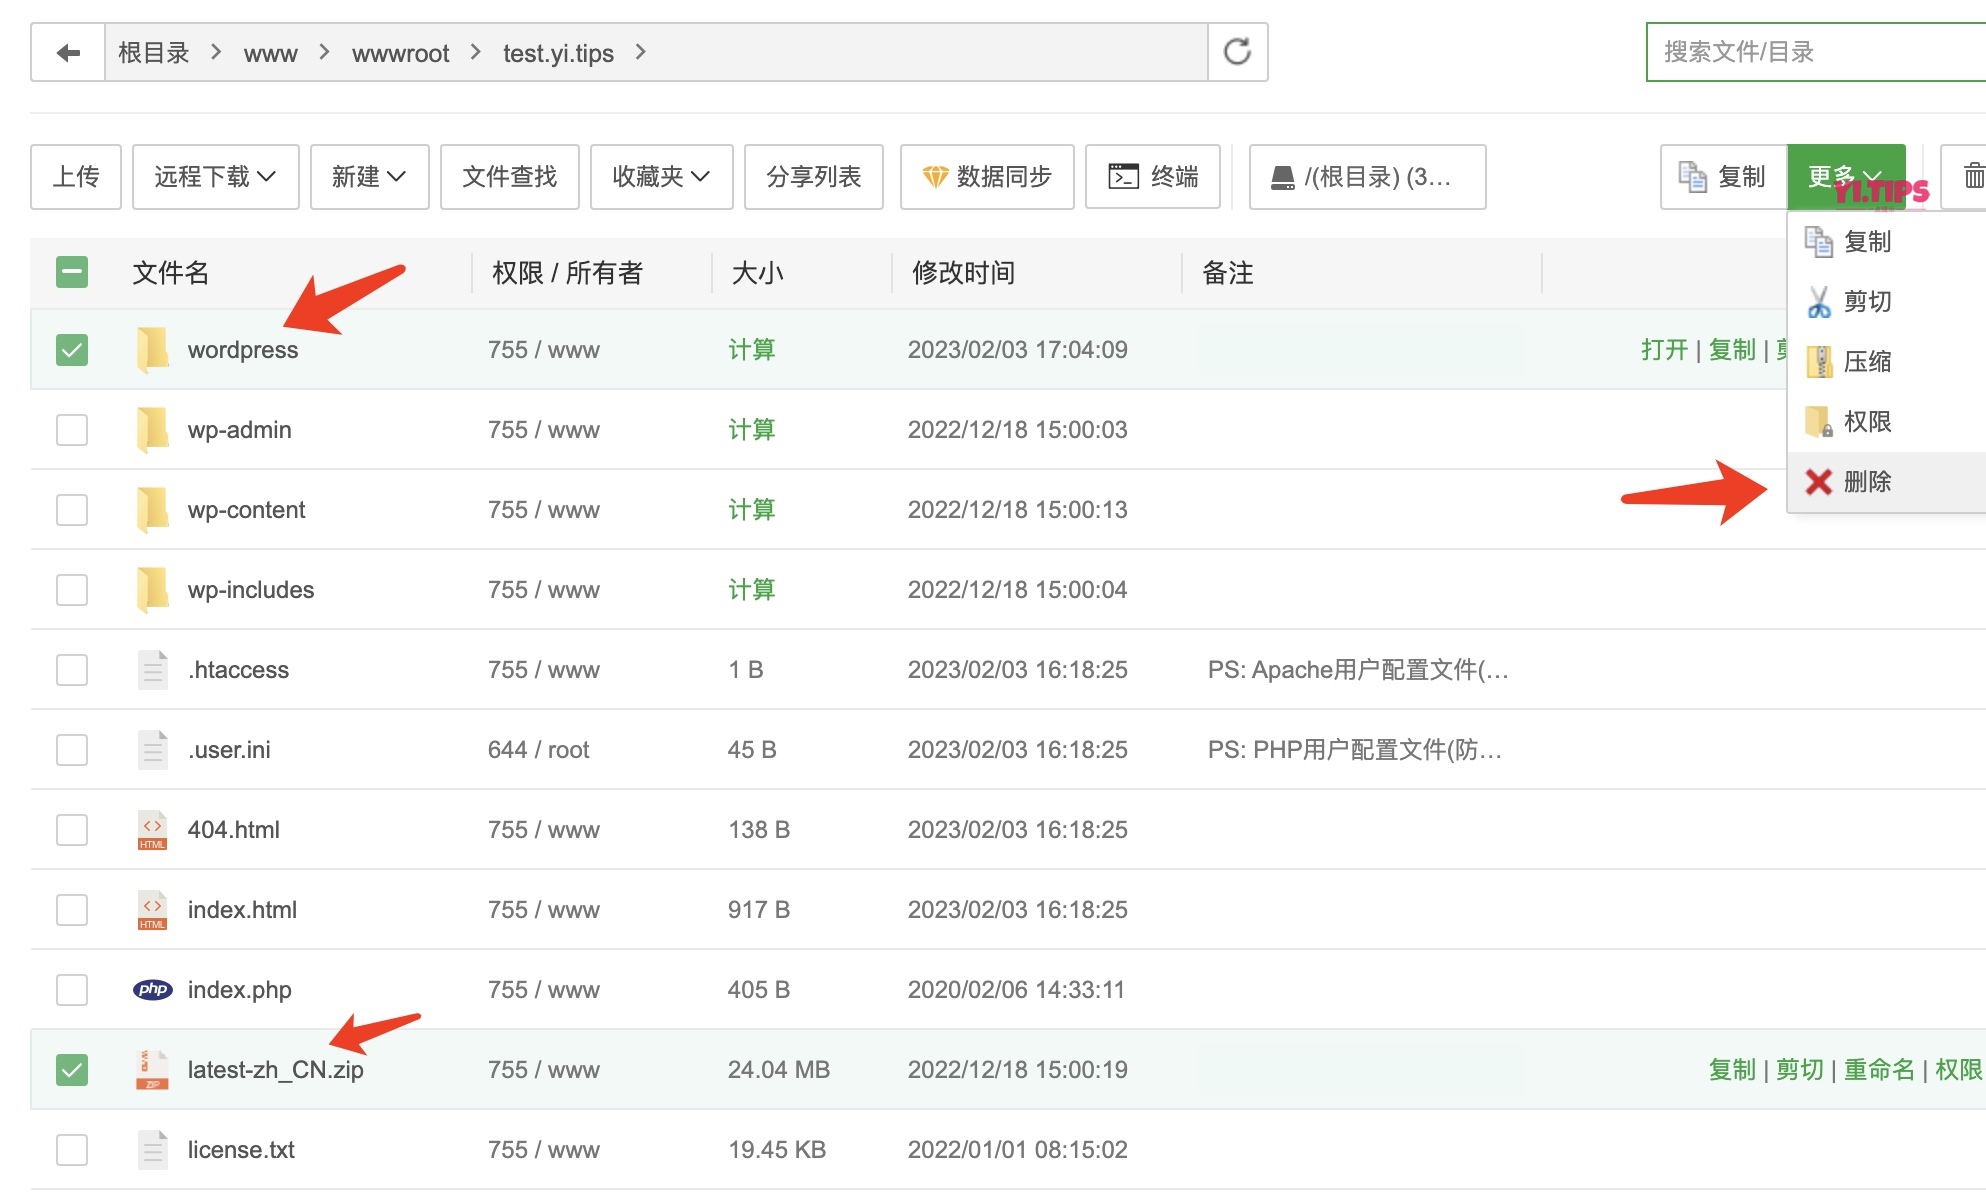Screen dimensions: 1986x1192
Task: Deselect the select-all checkbox in header
Action: coord(71,271)
